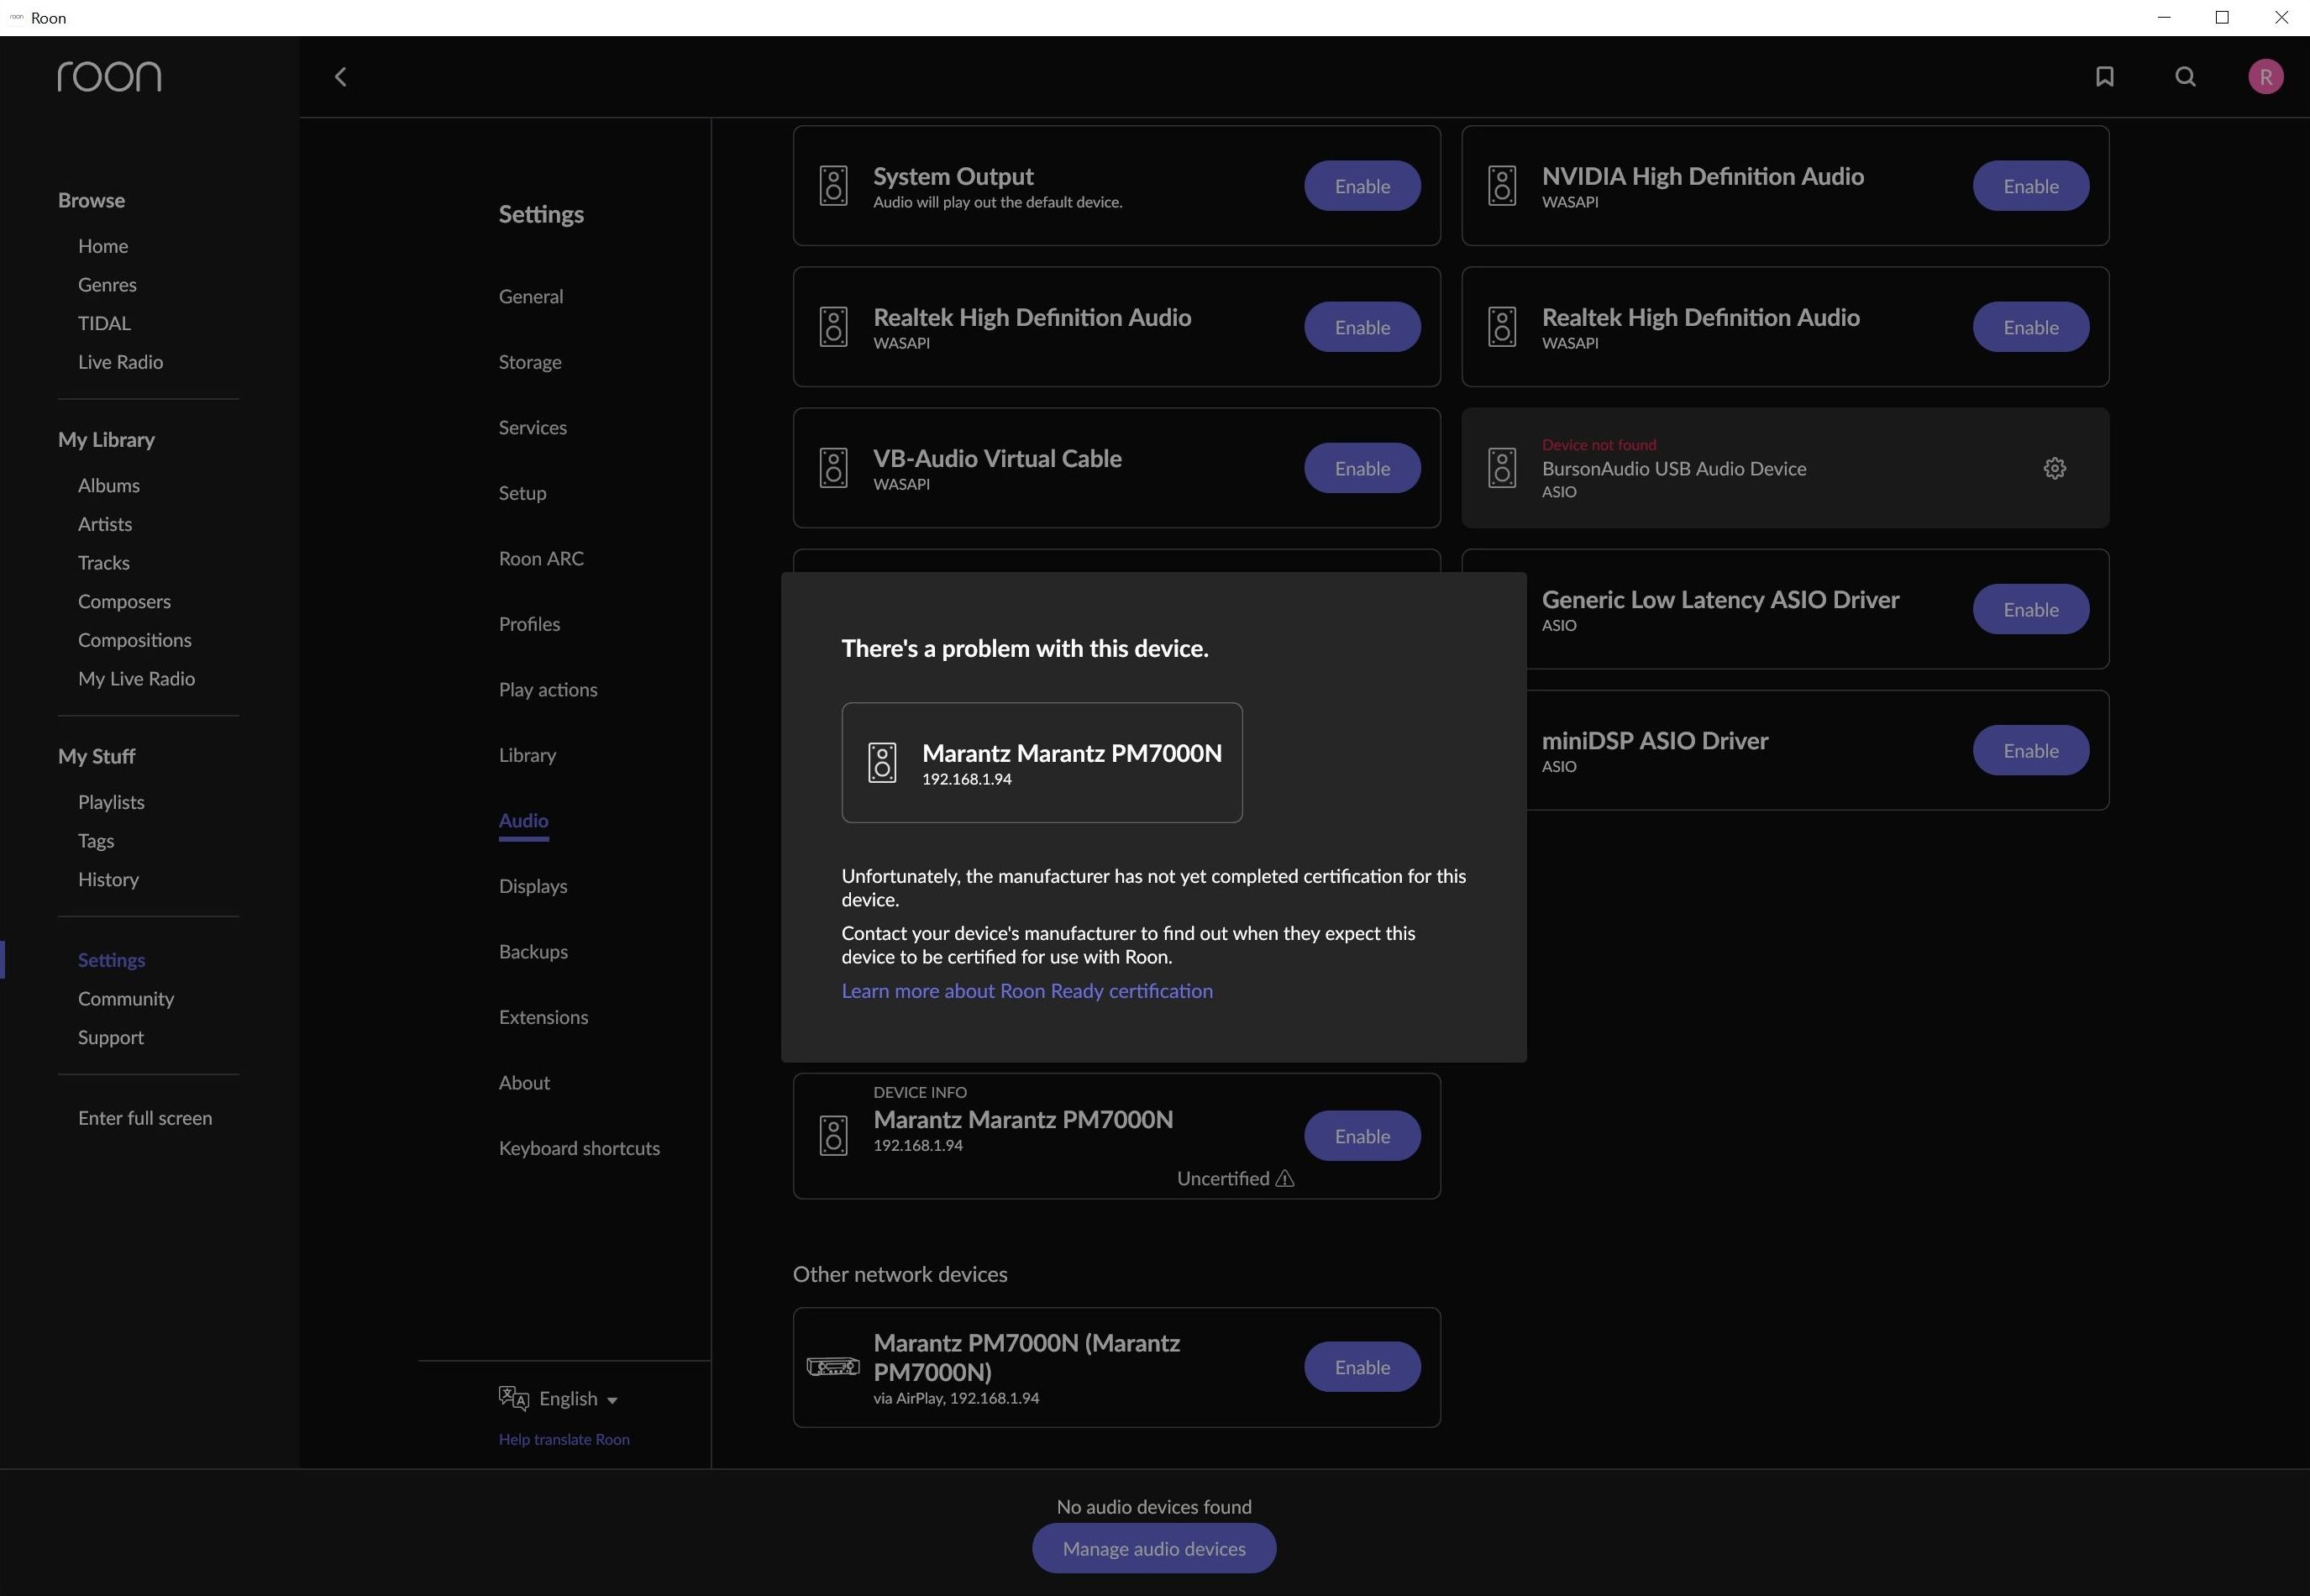Enable miniDSP ASIO Driver

(2030, 750)
